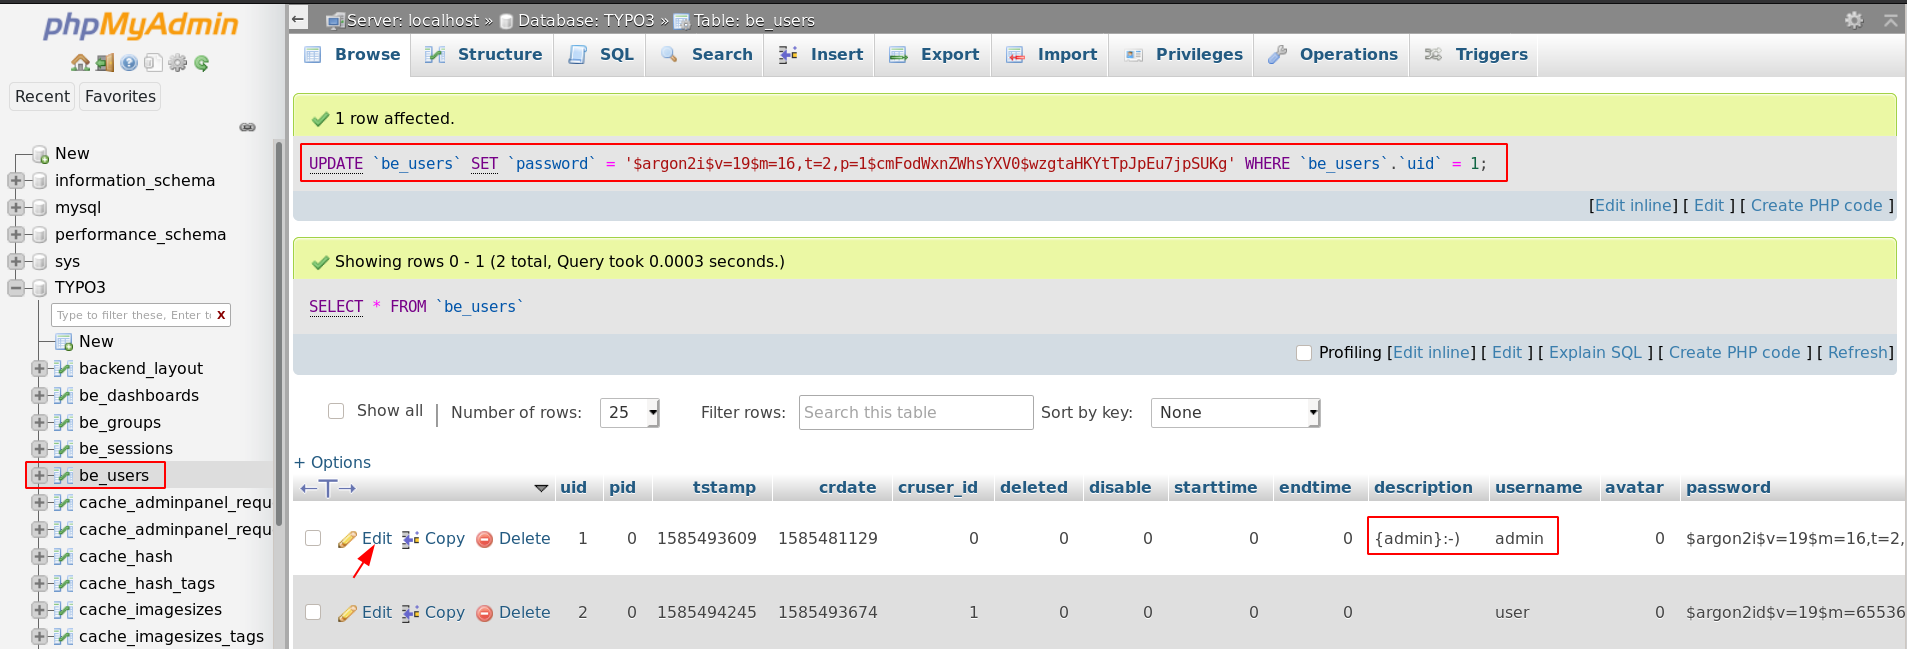Click red Delete icon for admin row
1907x649 pixels.
pos(485,539)
